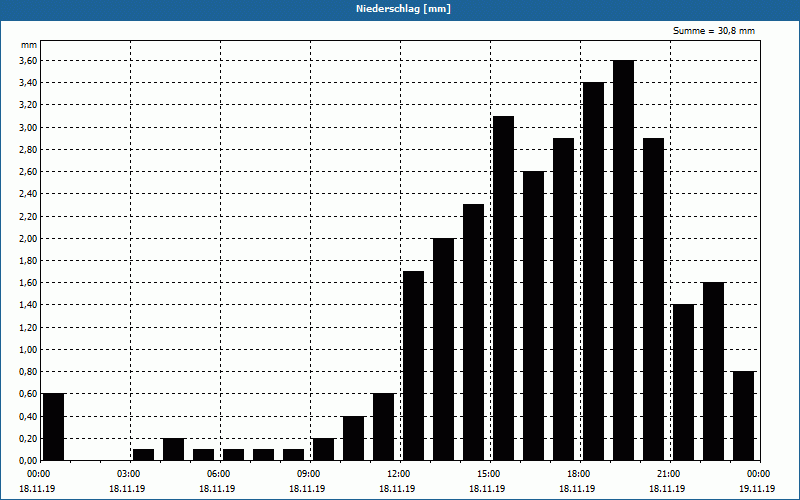Click the 1,40 mm bar starting at 21:00
Image resolution: width=800 pixels, height=500 pixels.
(683, 383)
